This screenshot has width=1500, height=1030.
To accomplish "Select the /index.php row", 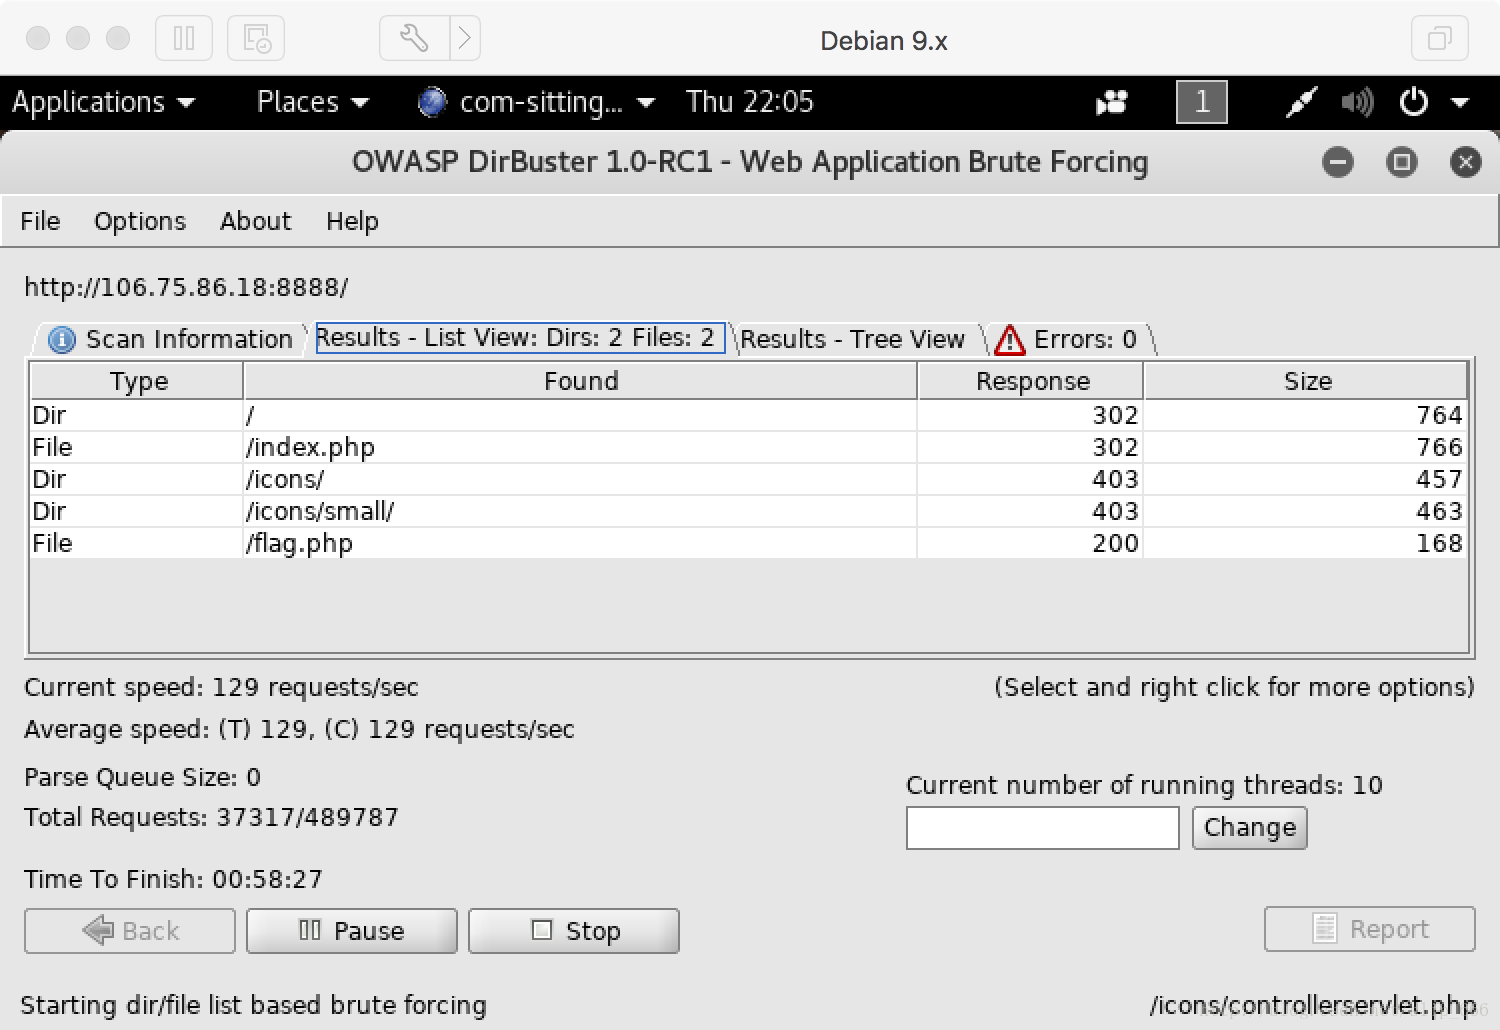I will (x=748, y=447).
